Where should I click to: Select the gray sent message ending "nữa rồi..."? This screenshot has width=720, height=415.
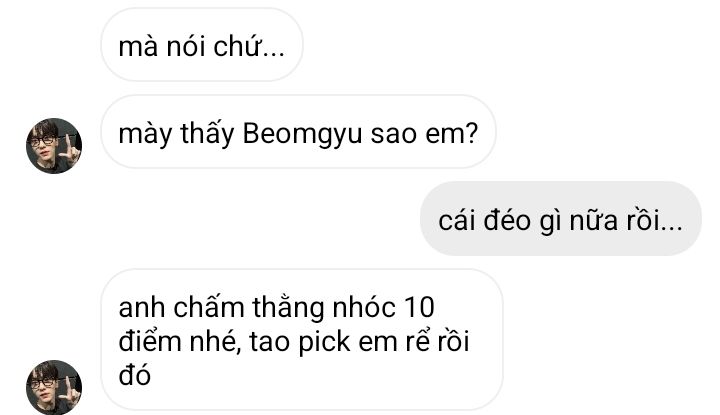(561, 219)
